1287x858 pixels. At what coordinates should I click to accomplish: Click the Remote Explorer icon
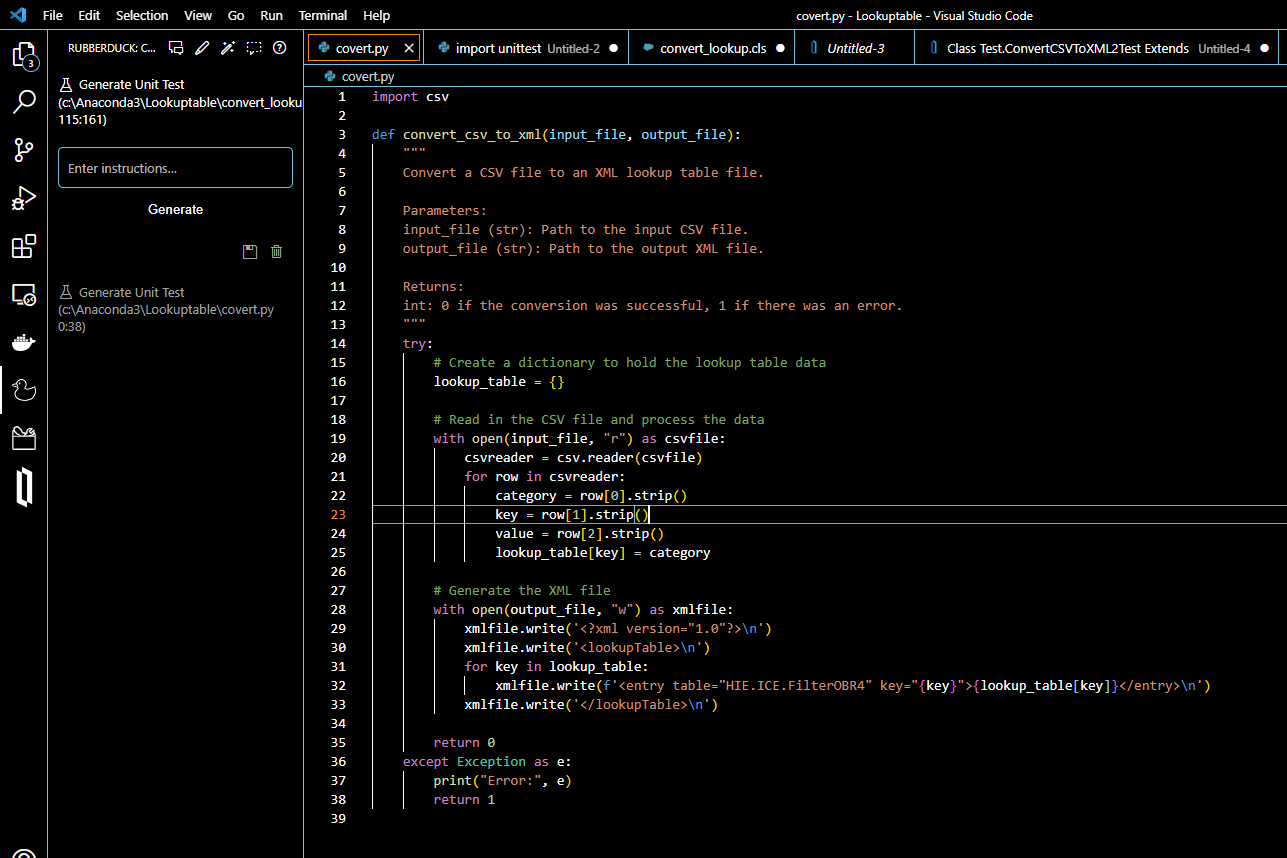23,294
